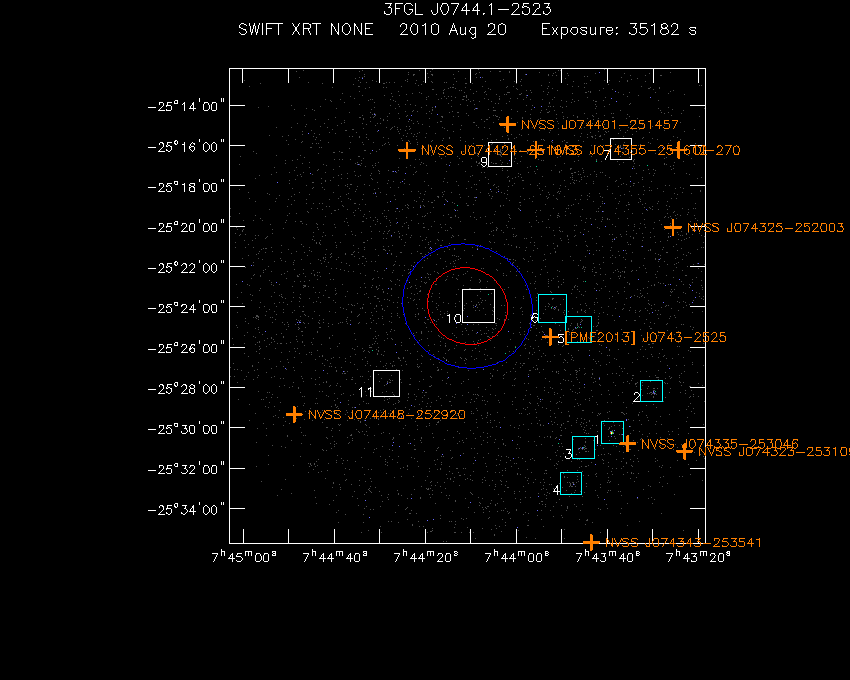Click the declination label -25°20'00"
This screenshot has height=680, width=850.
coord(186,227)
